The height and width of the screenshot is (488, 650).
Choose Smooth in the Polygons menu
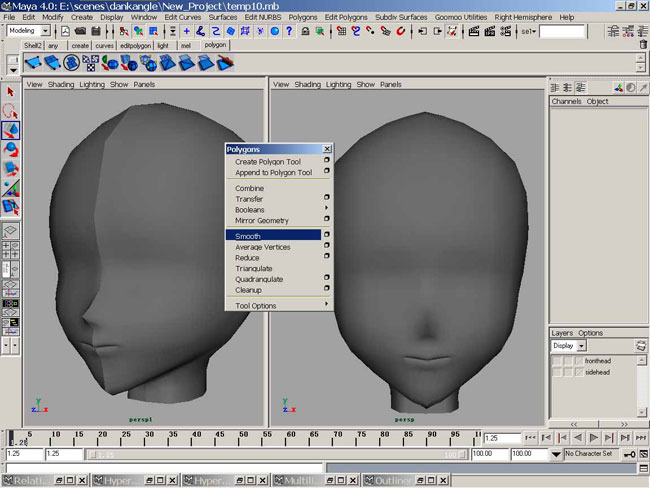coord(274,236)
